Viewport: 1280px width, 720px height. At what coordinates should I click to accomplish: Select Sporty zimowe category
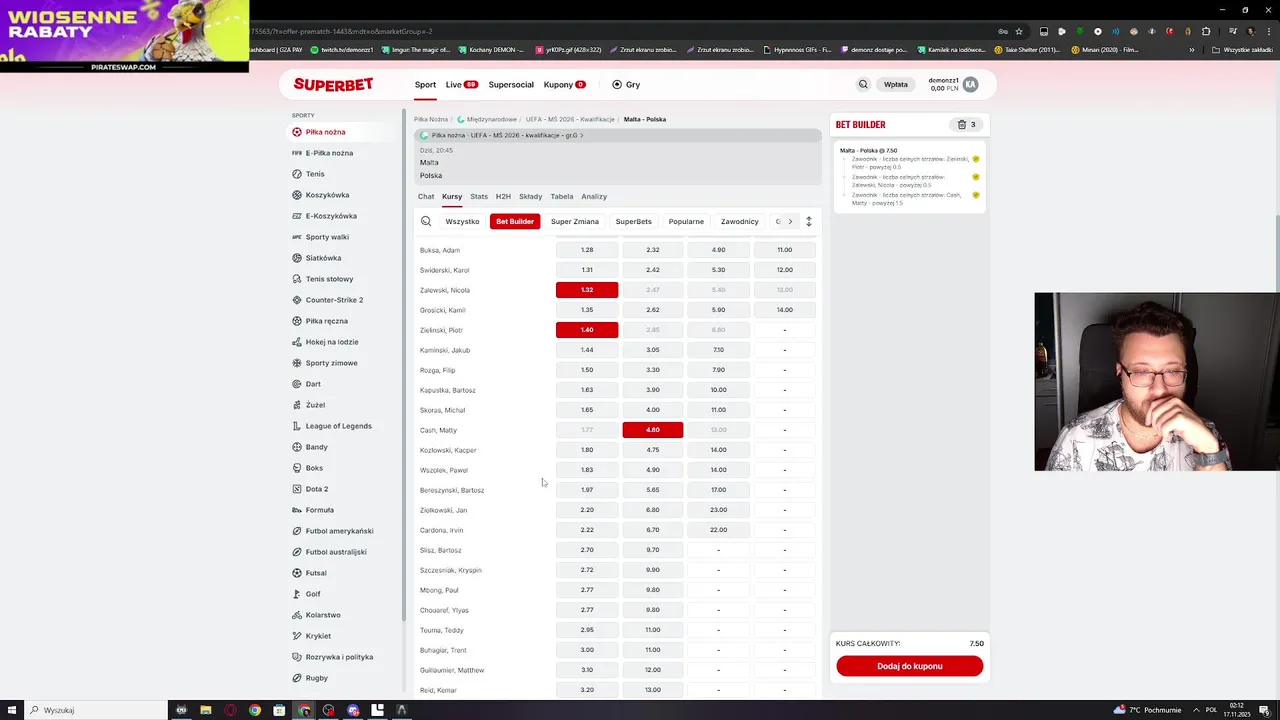pos(324,363)
